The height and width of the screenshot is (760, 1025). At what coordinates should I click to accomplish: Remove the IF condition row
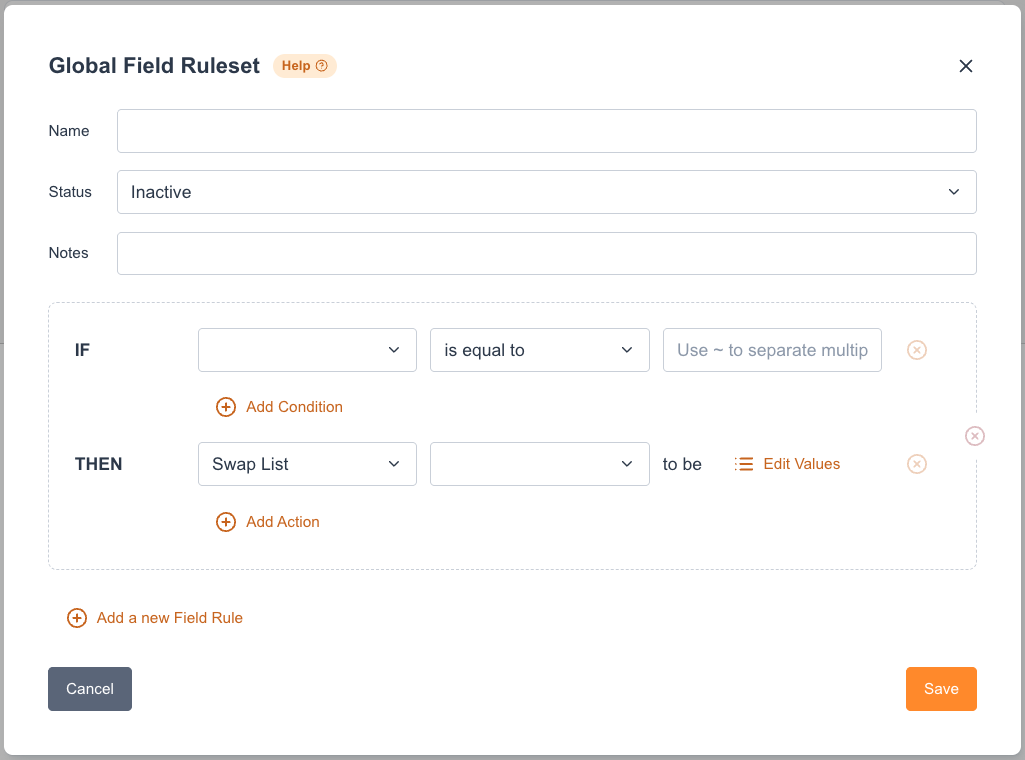(917, 350)
